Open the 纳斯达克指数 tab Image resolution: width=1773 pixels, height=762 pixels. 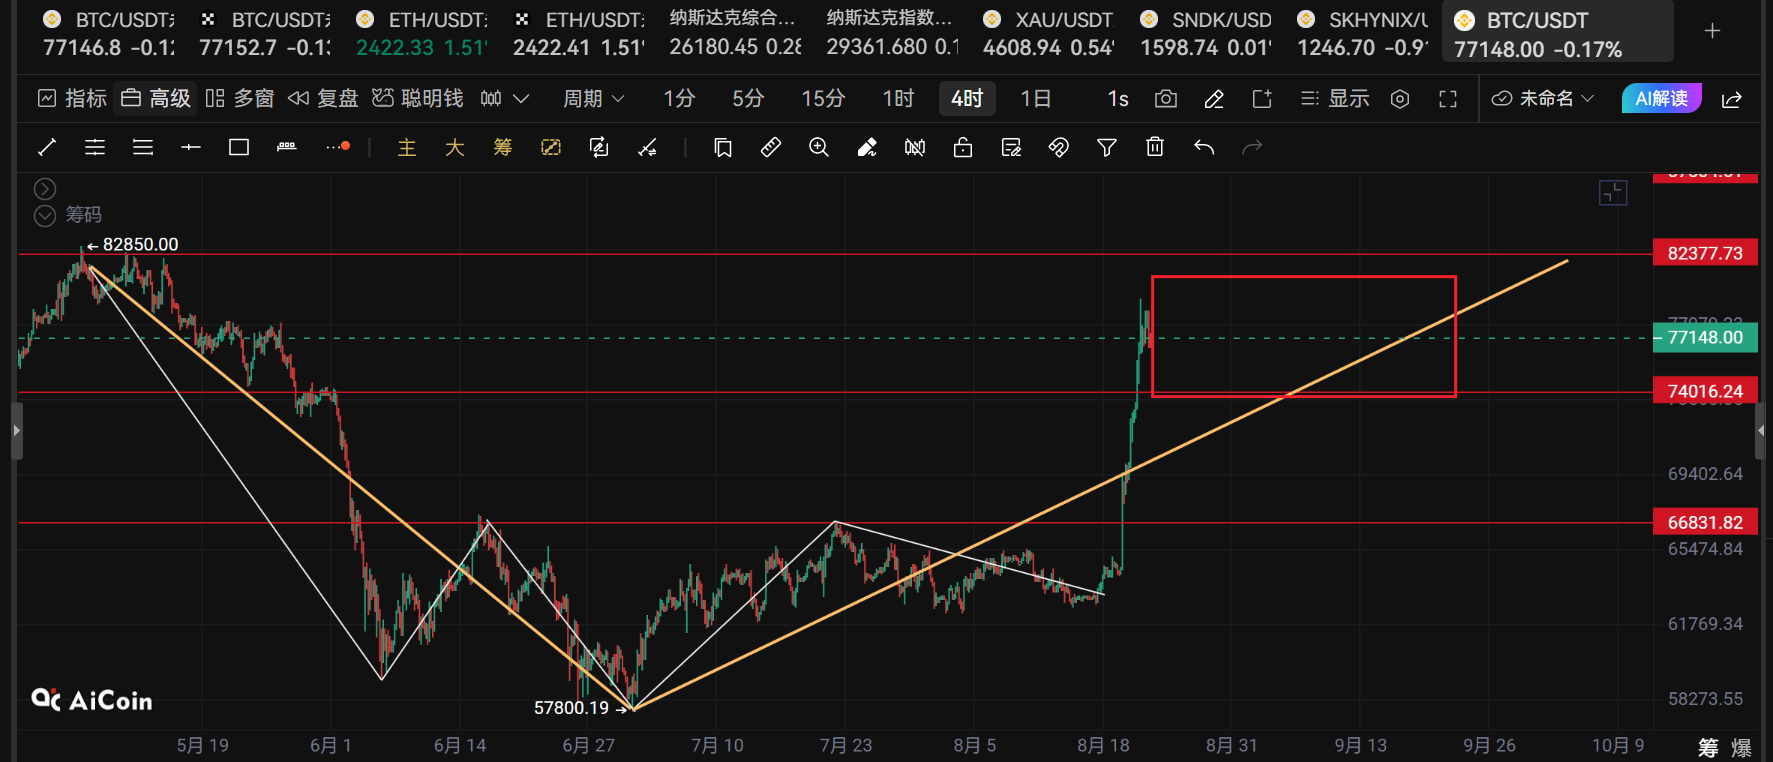click(892, 33)
